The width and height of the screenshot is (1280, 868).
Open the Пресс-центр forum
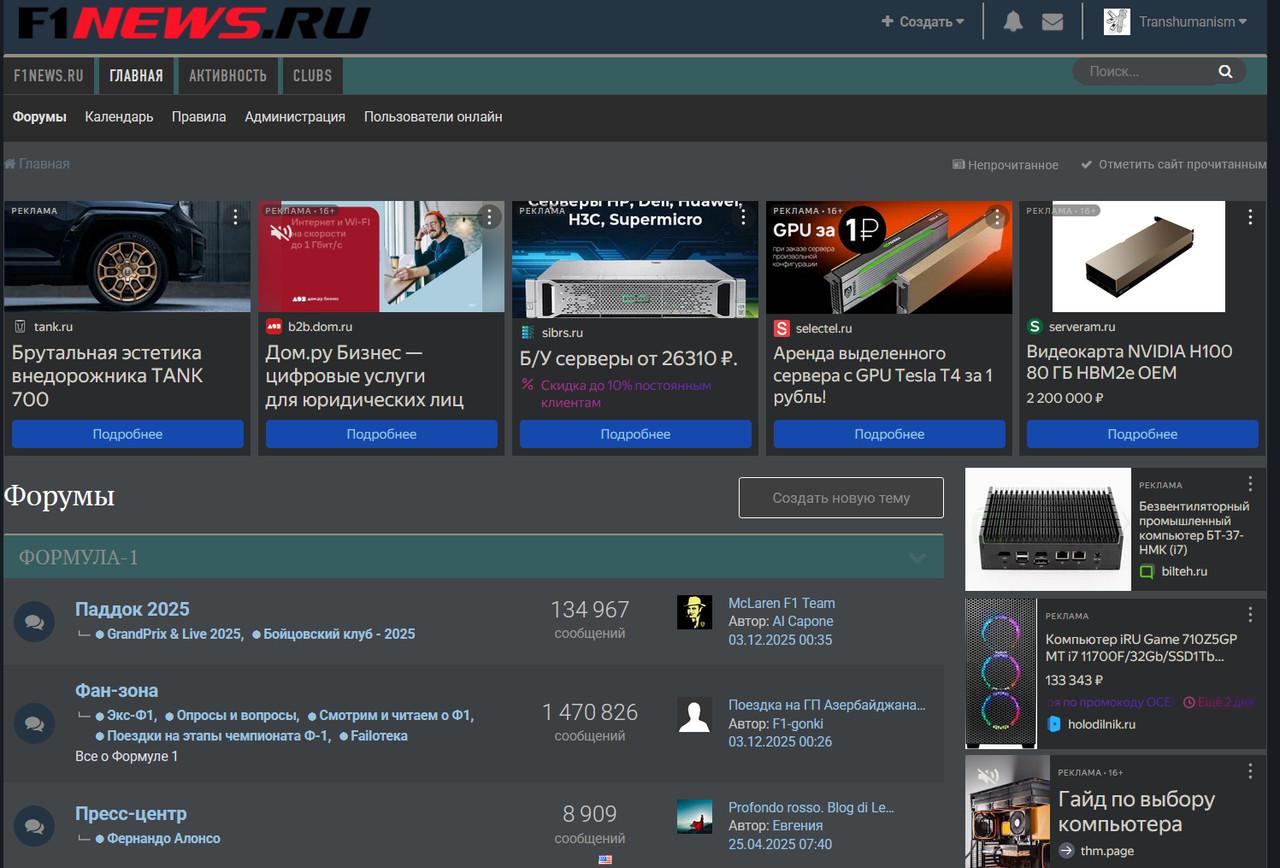click(131, 814)
